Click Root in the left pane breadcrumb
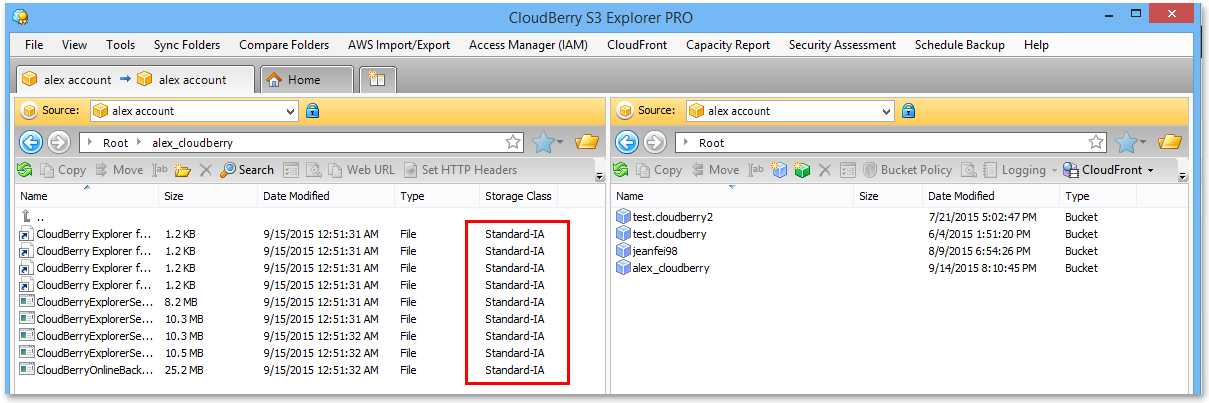Viewport: 1209px width, 403px height. tap(116, 143)
